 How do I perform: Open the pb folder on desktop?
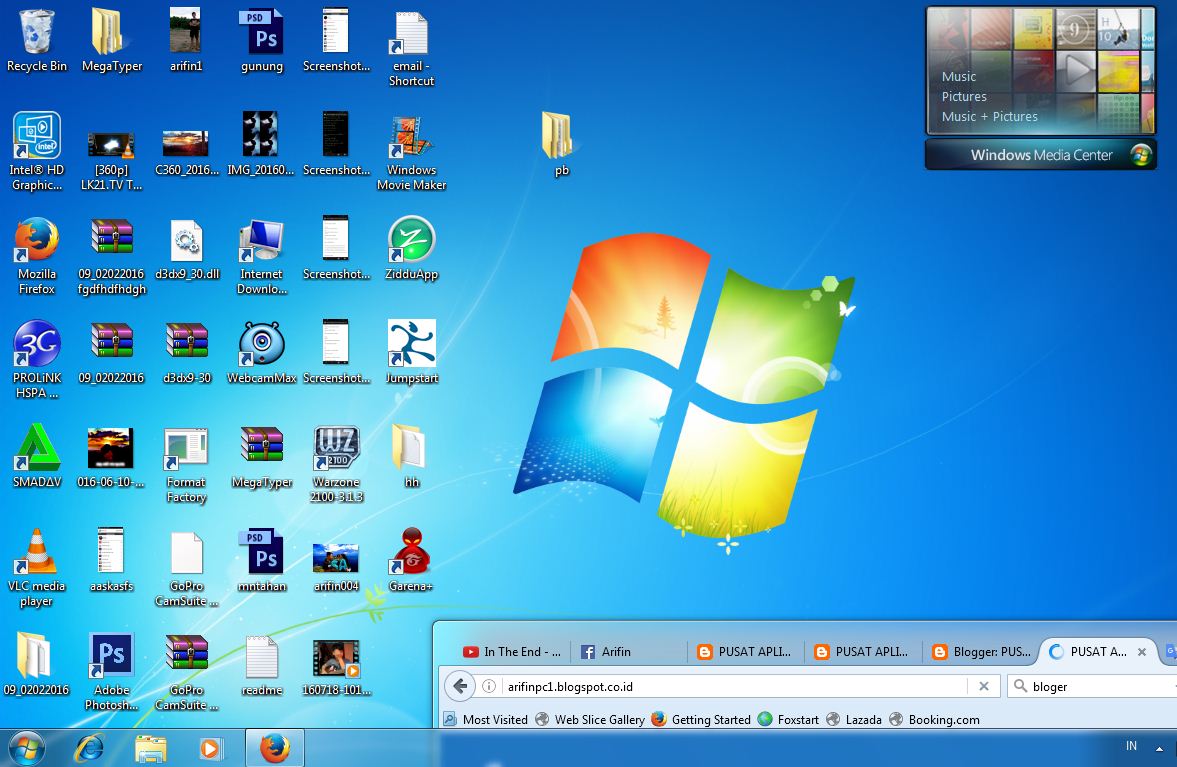[557, 136]
